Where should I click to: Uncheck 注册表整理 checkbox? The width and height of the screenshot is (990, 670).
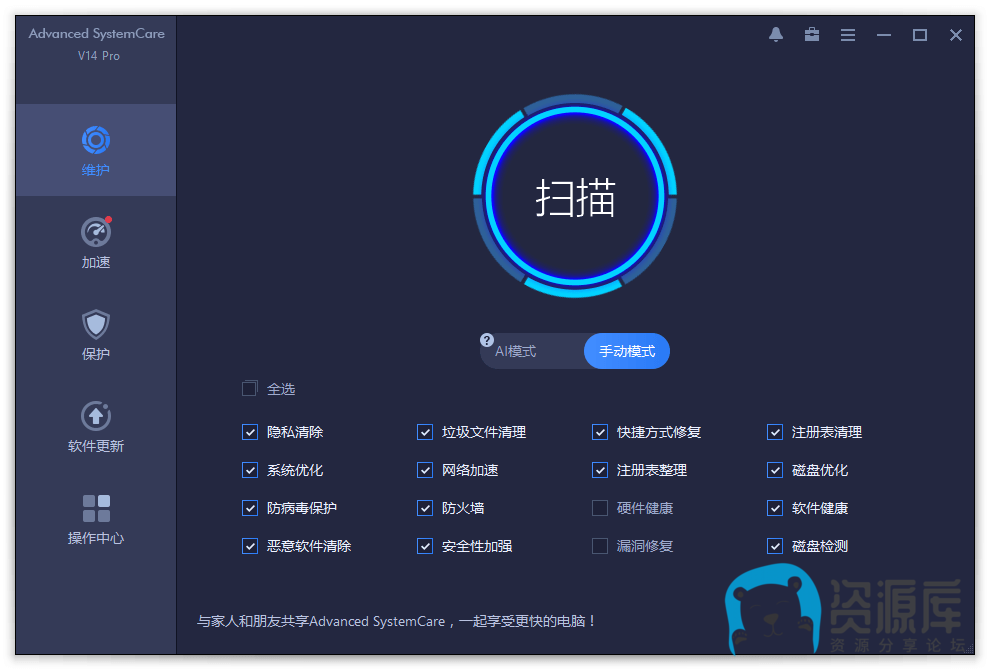click(600, 470)
